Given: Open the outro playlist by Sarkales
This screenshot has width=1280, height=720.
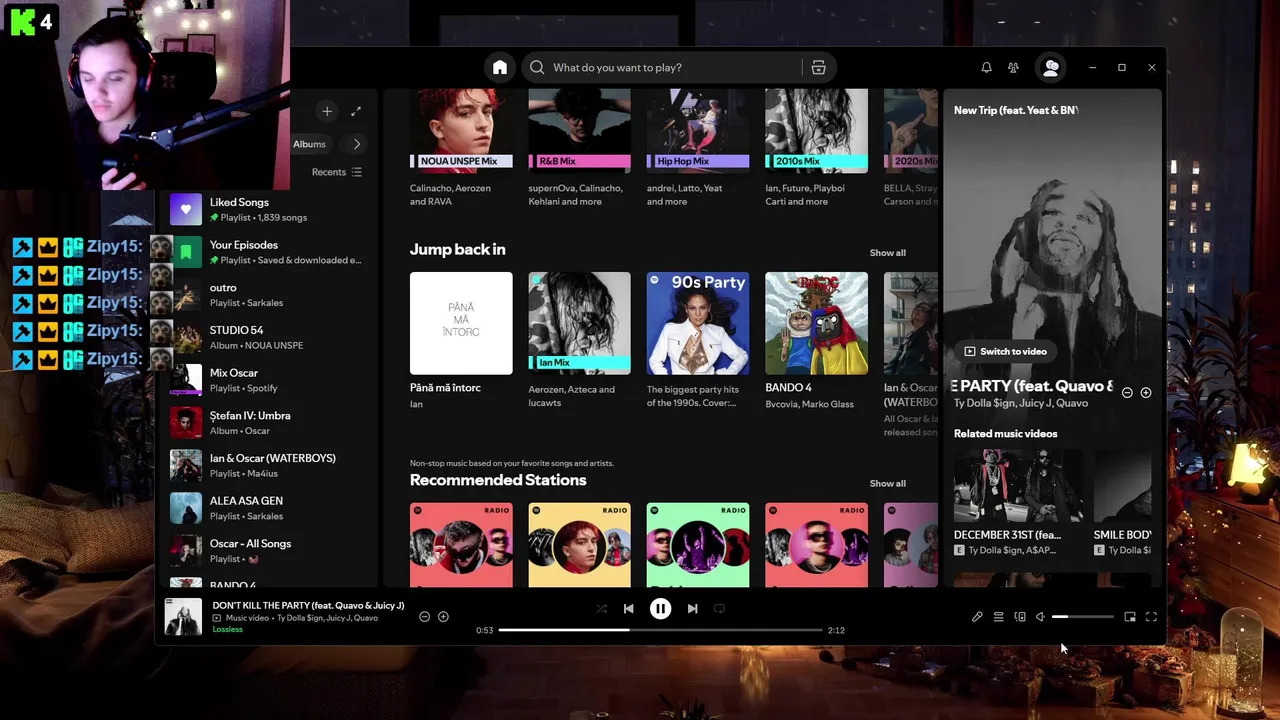Looking at the screenshot, I should [x=268, y=295].
